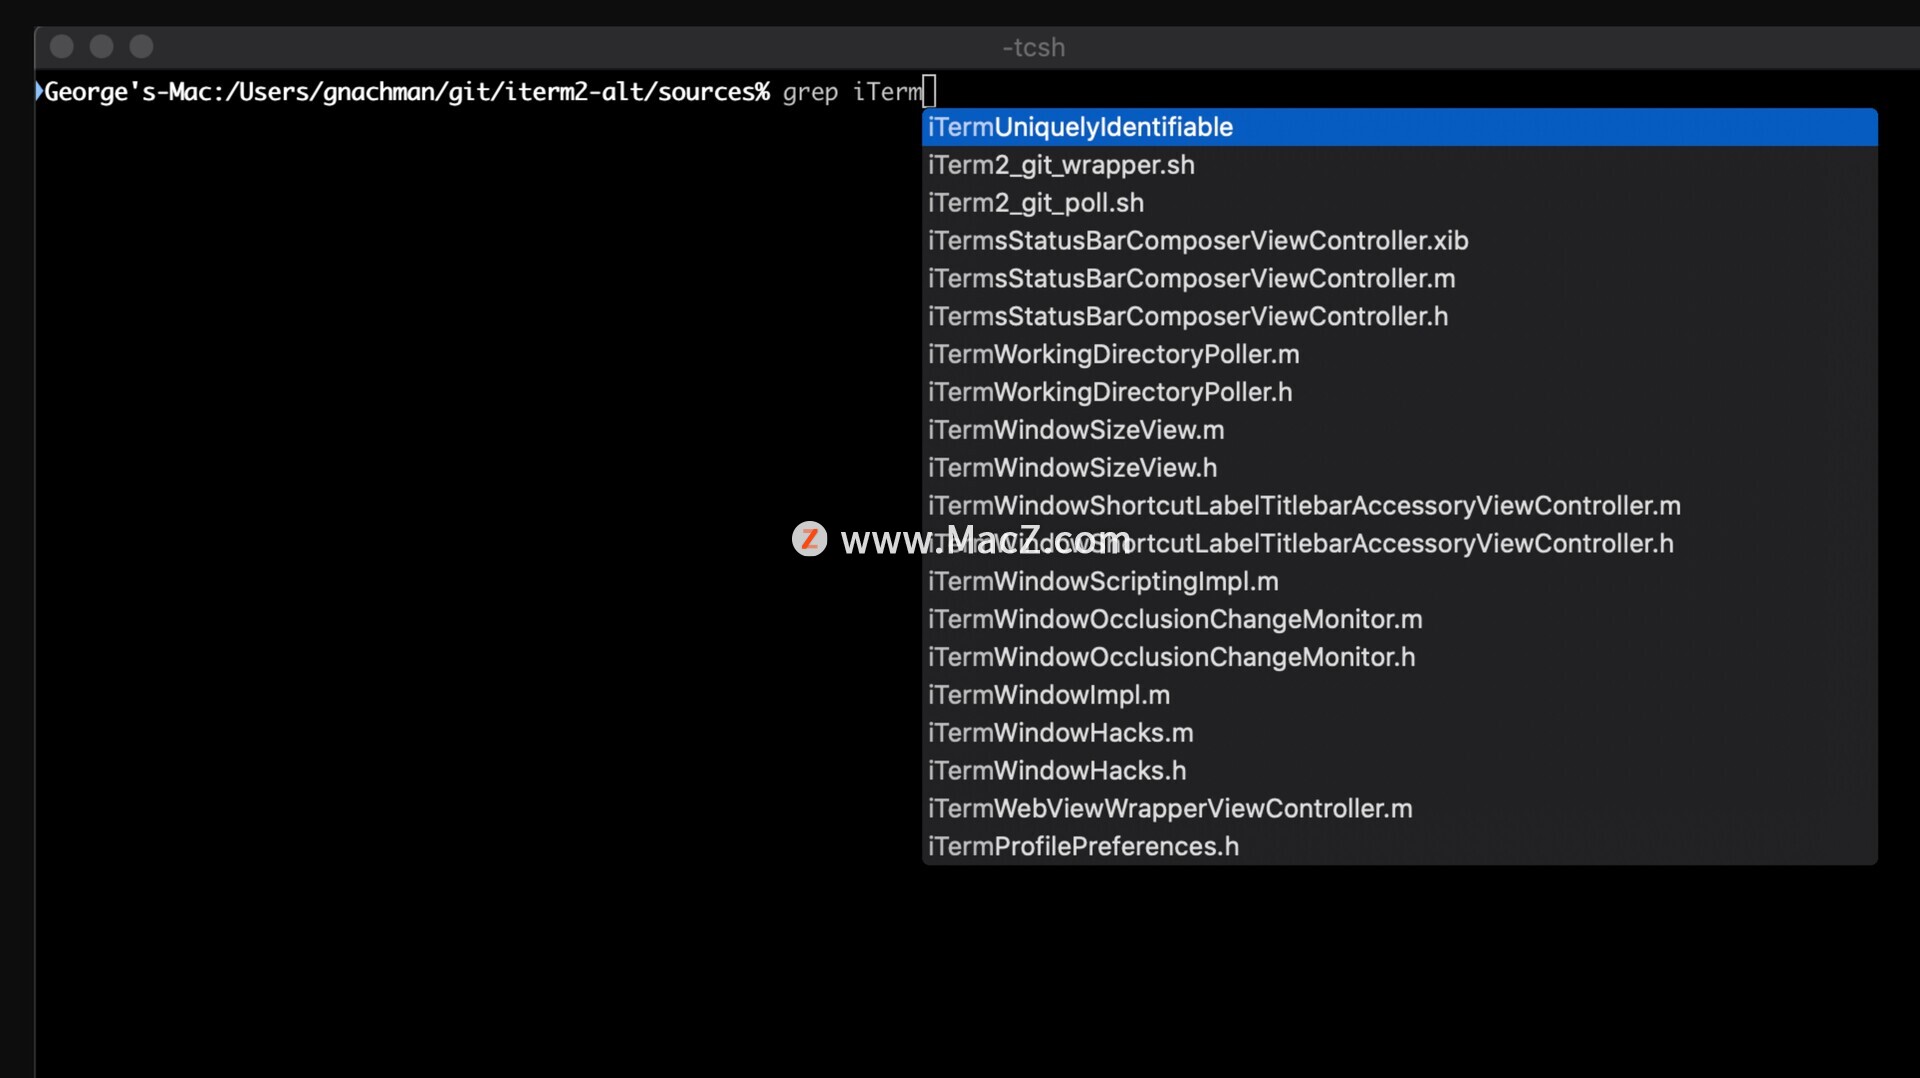Zoom the terminal window
1920x1078 pixels.
coord(142,46)
